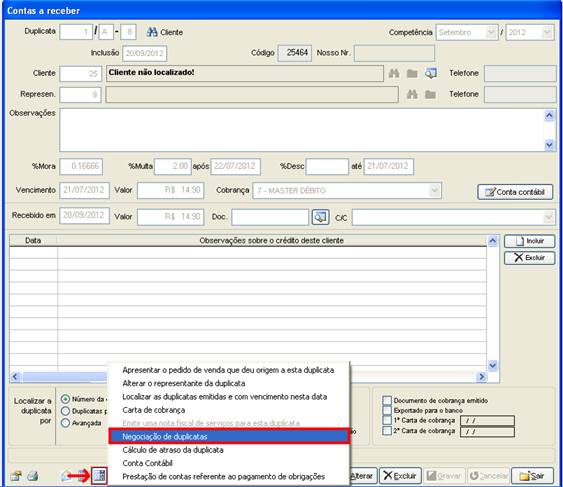
Task: Choose 'Carta de cobrança' menu item
Action: point(229,410)
